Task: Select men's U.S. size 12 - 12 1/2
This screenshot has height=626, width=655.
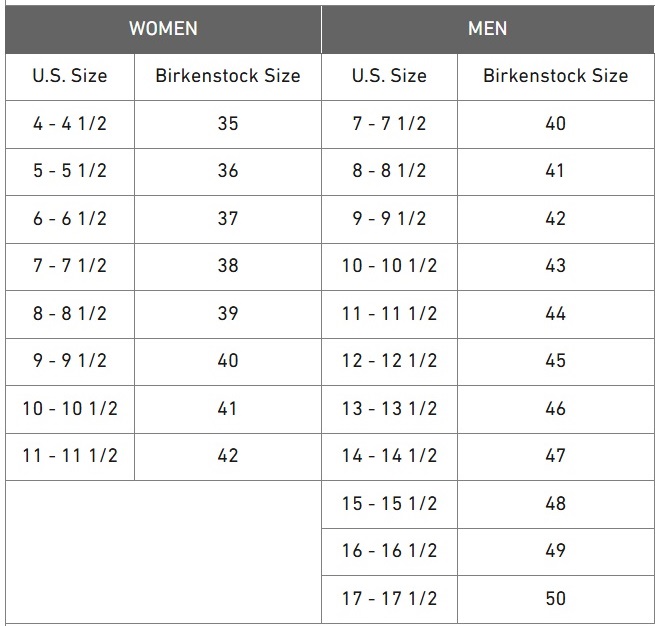Action: 389,361
